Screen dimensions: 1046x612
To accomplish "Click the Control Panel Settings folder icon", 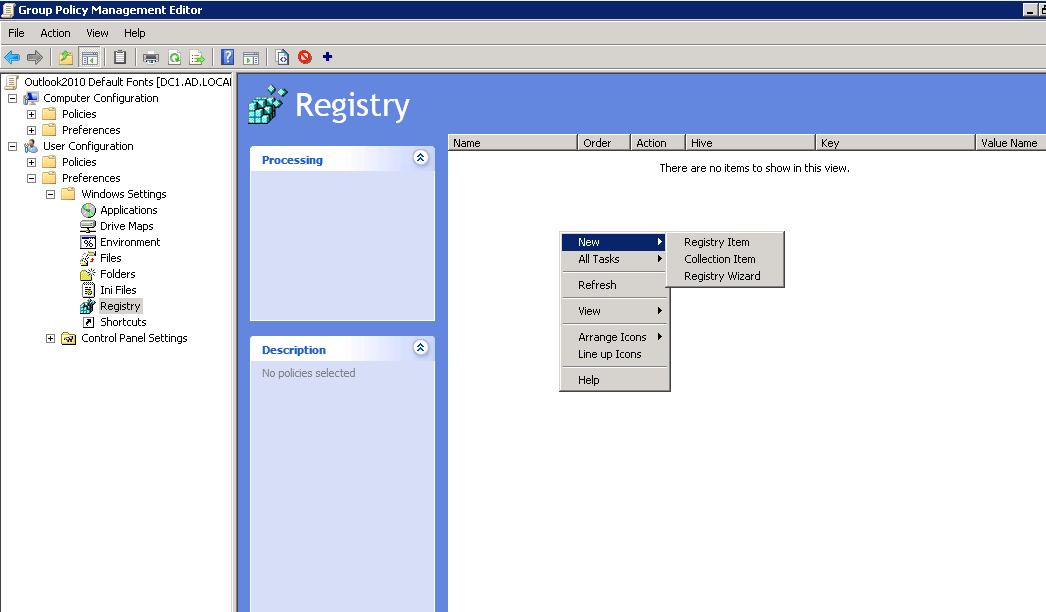I will pyautogui.click(x=69, y=338).
